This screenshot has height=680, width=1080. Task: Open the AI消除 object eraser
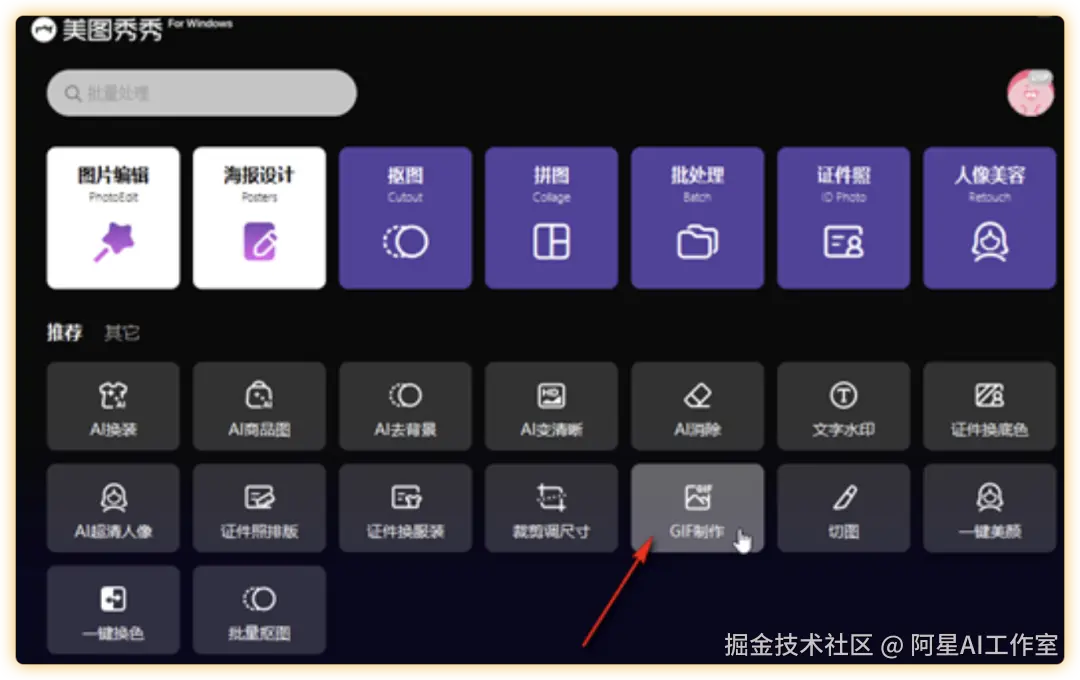pos(697,406)
